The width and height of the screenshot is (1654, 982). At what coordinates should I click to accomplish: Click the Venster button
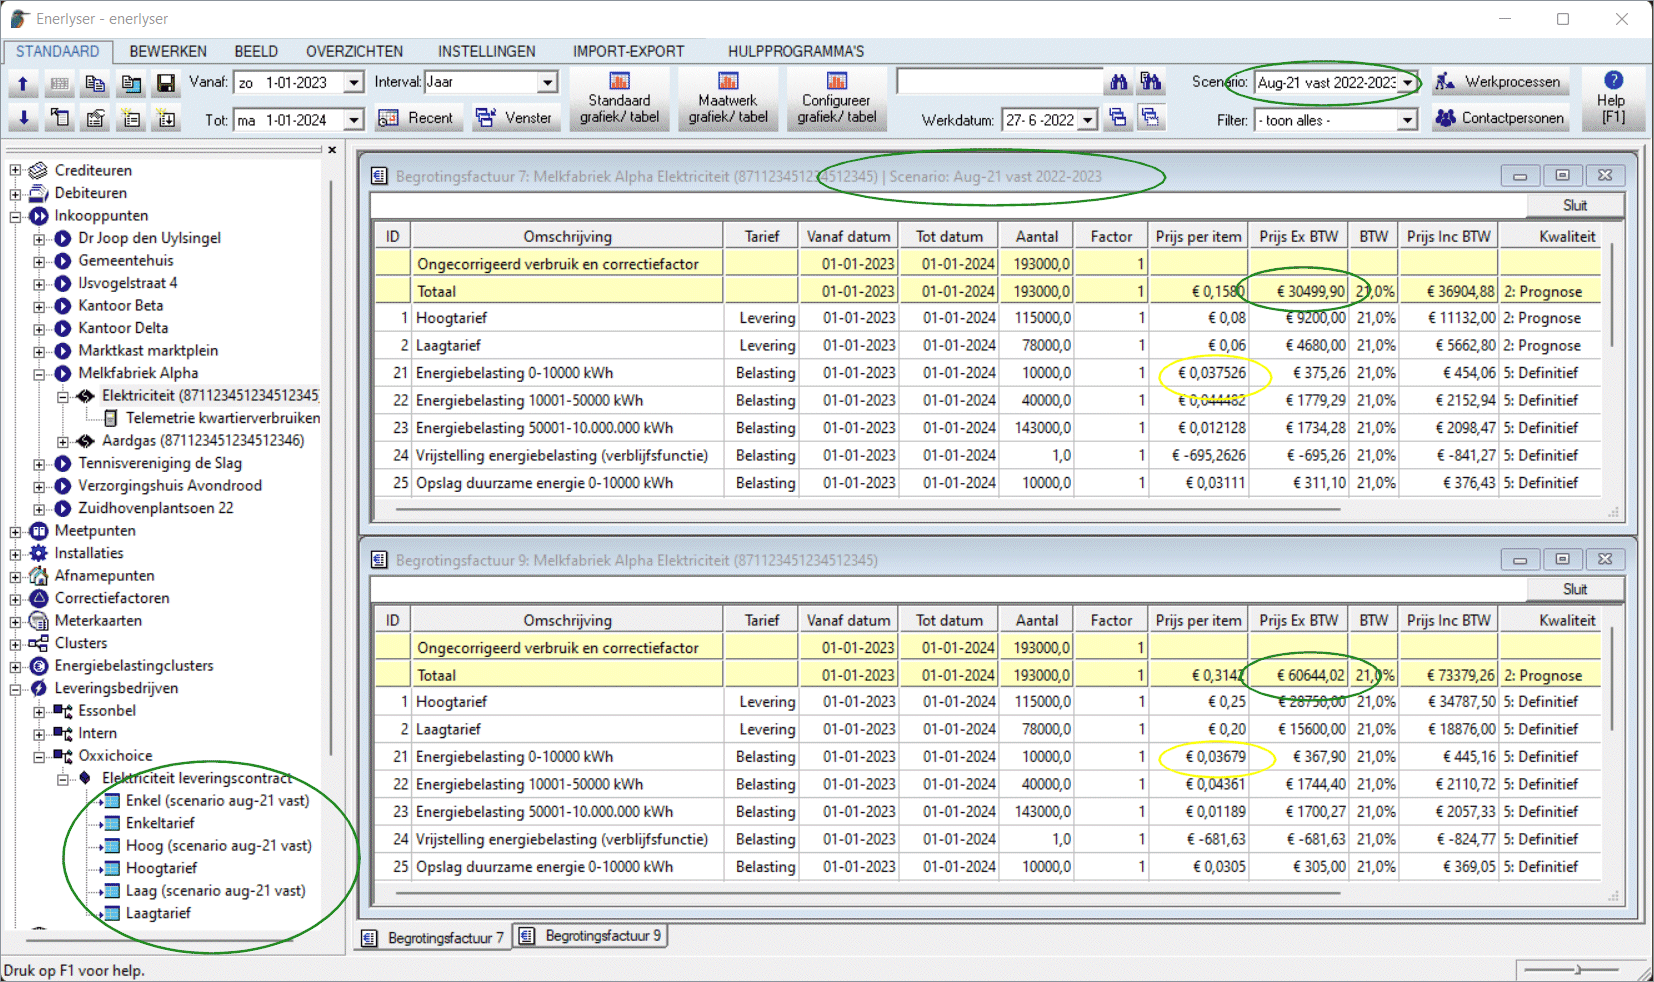point(514,118)
